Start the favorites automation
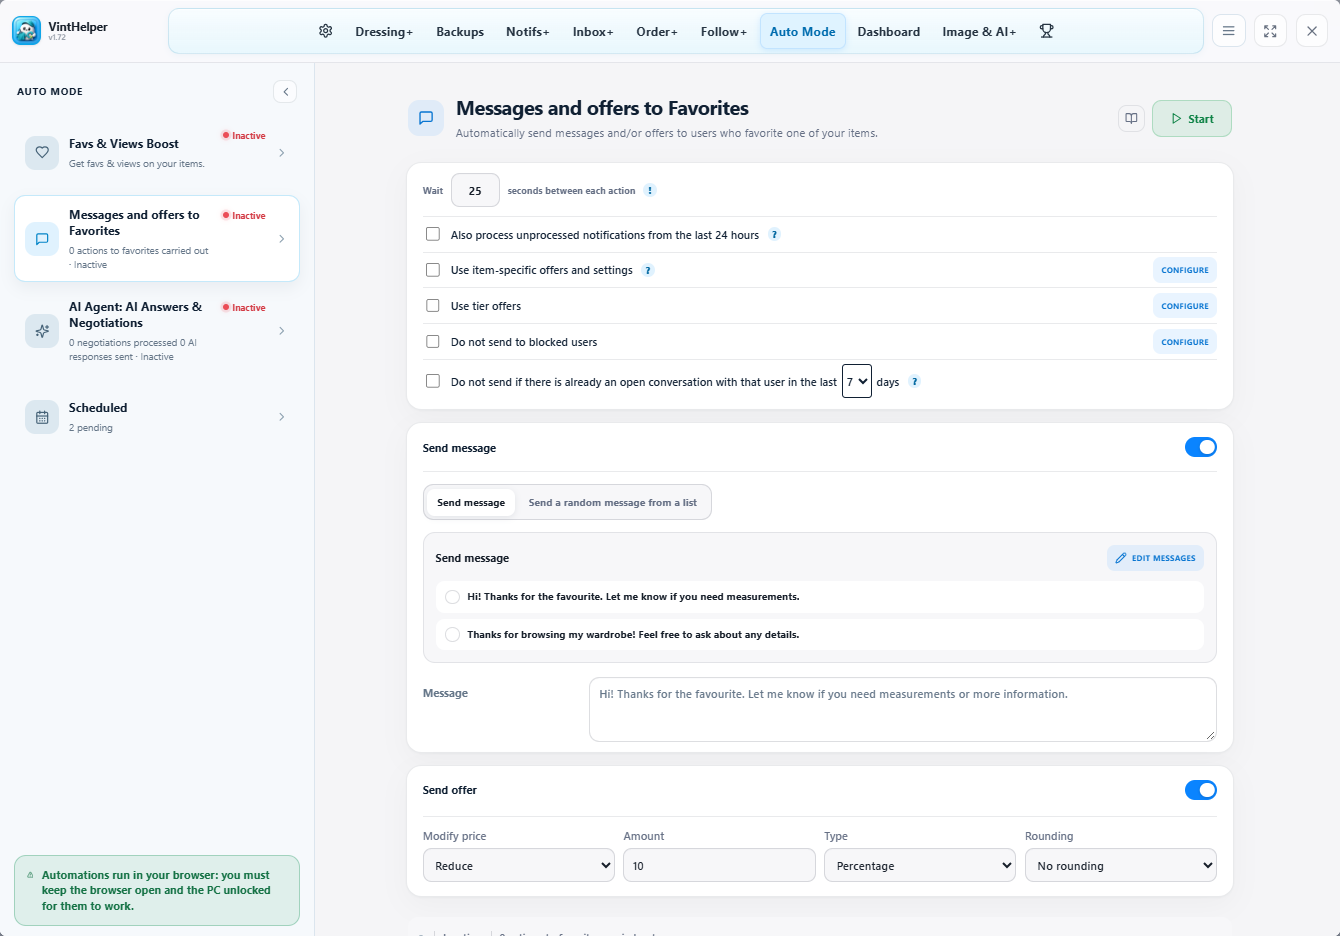Viewport: 1340px width, 936px height. pyautogui.click(x=1192, y=118)
